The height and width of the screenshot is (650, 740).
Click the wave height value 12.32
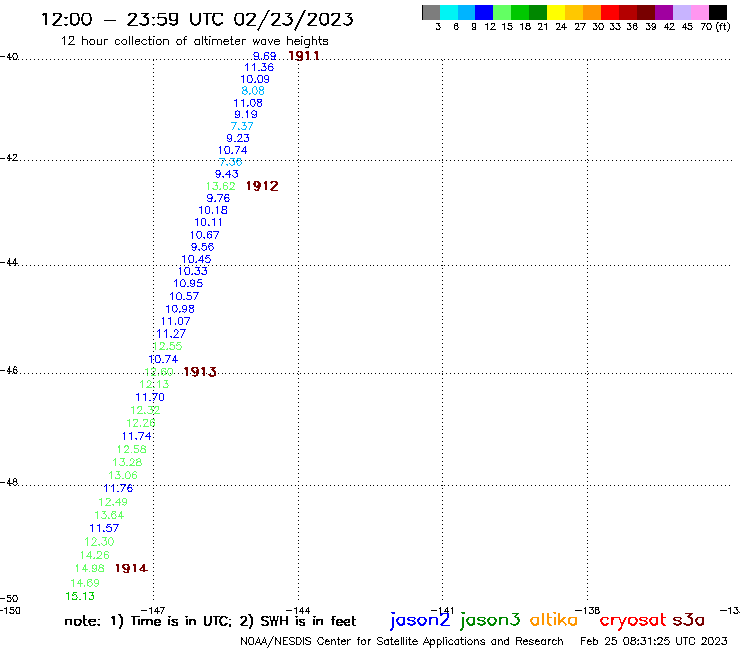click(145, 410)
